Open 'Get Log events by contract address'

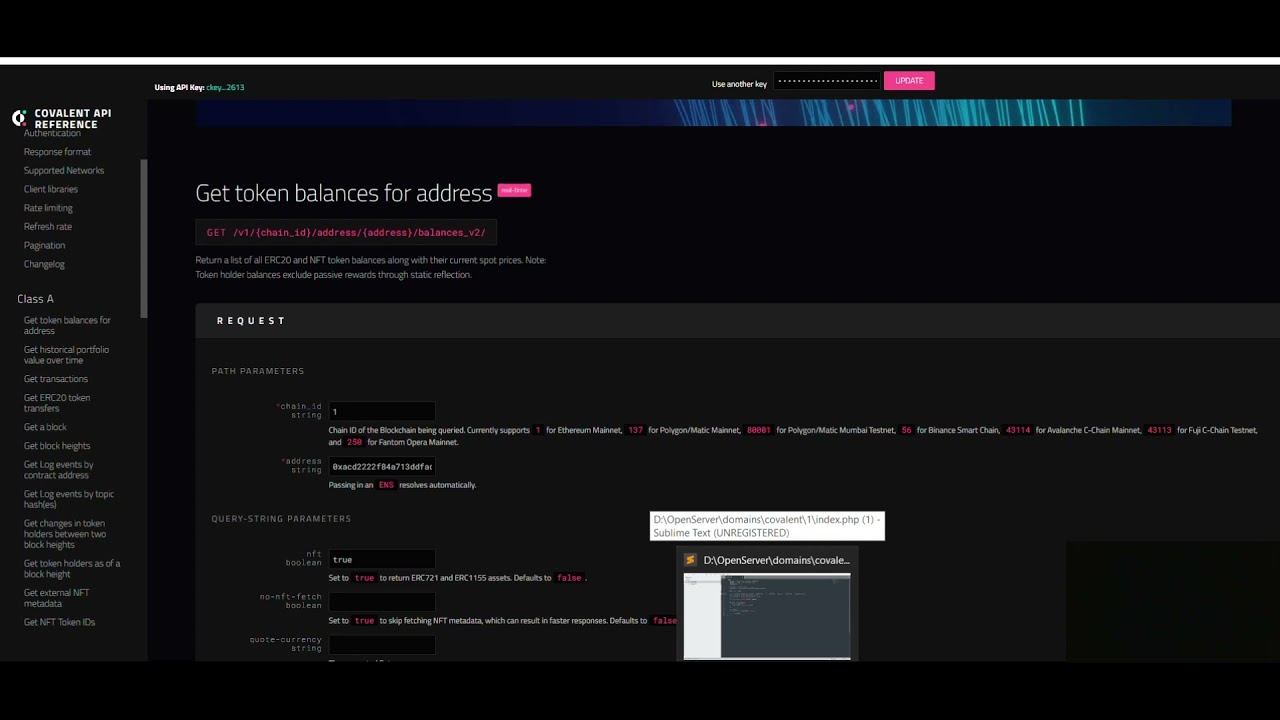pyautogui.click(x=59, y=470)
